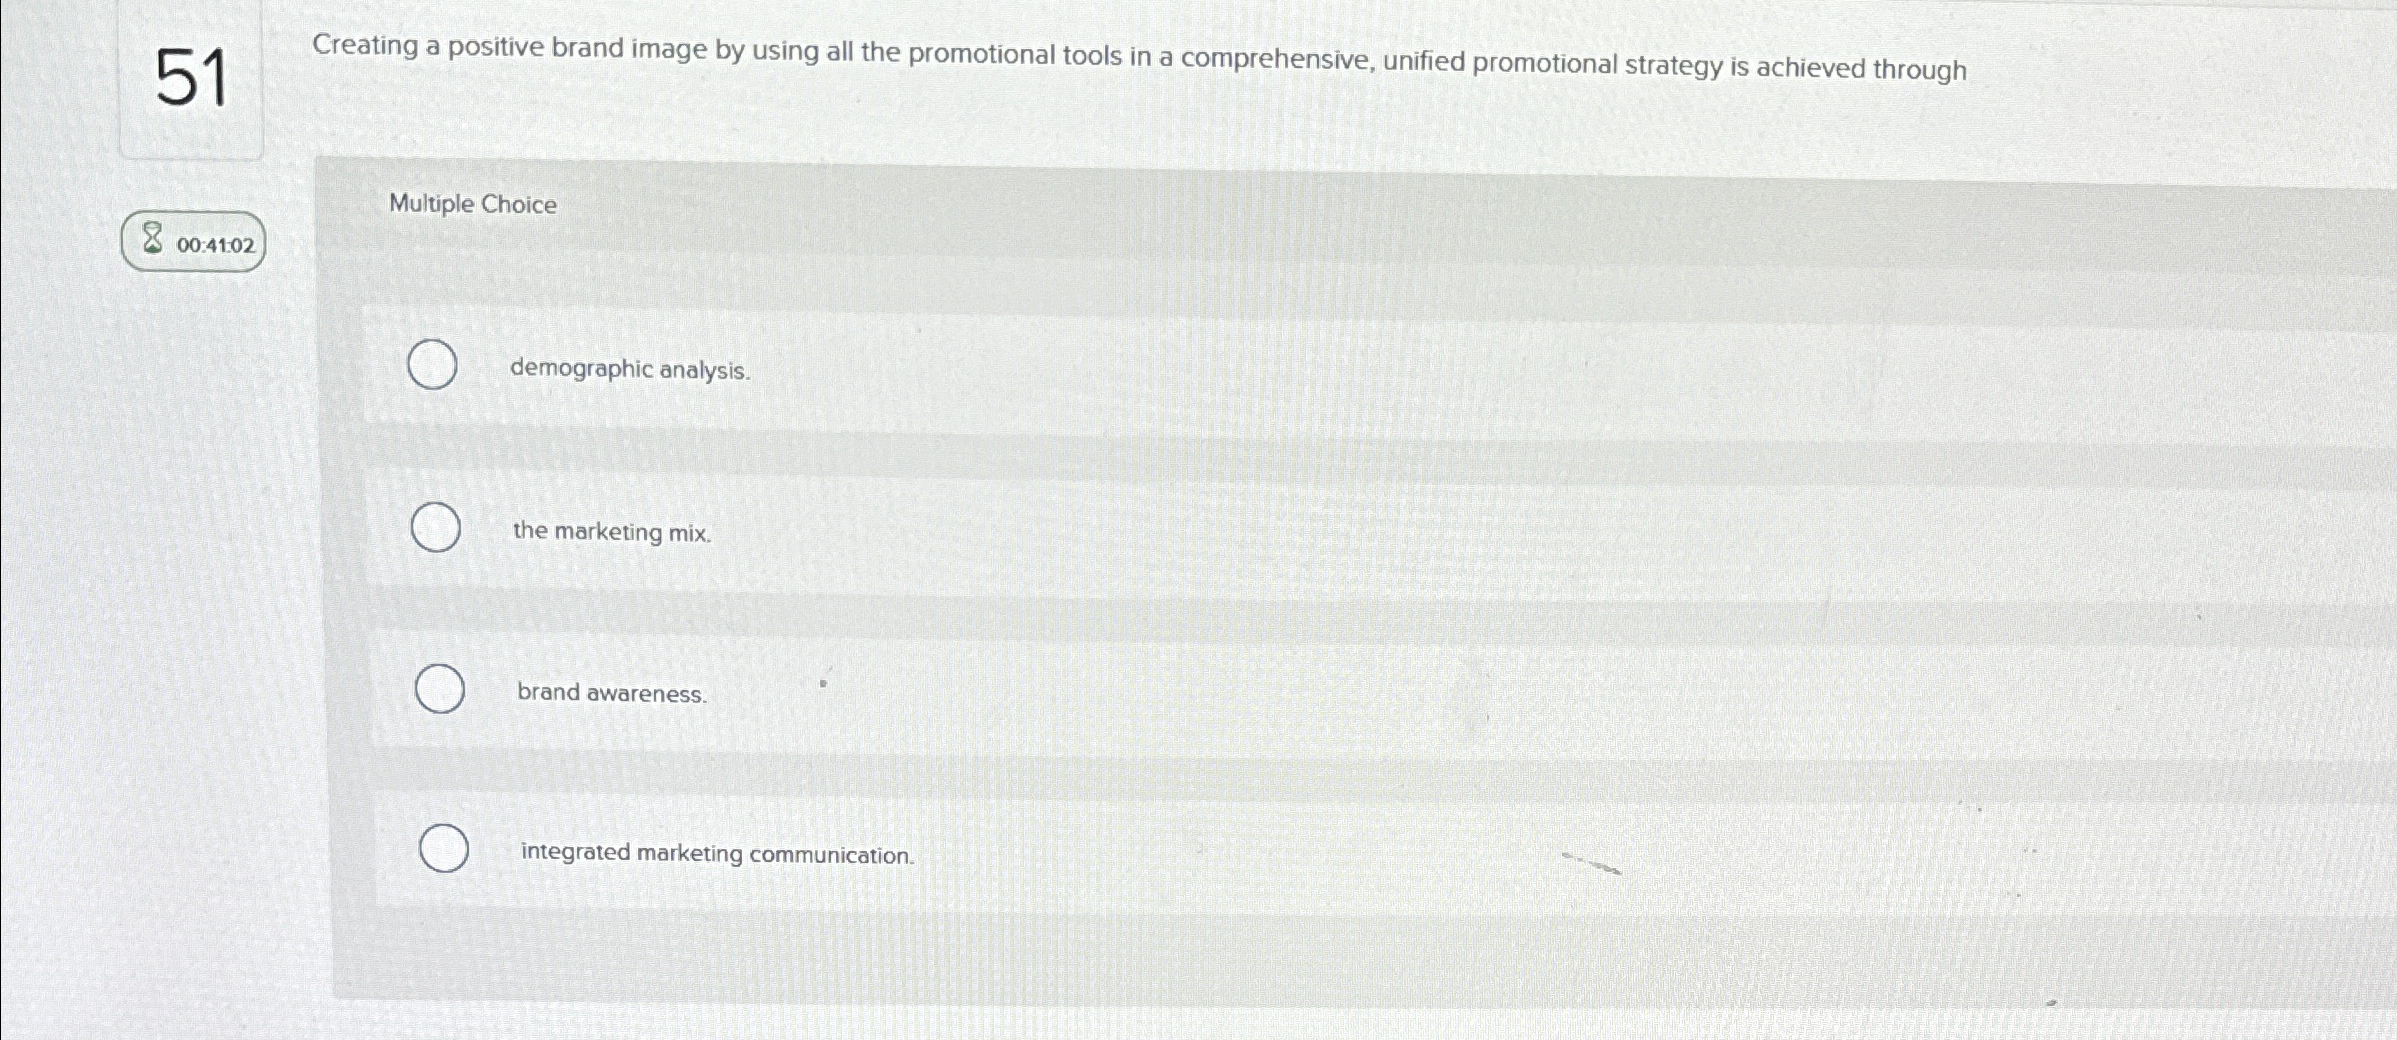Click the question 51 panel area
The image size is (2397, 1040).
192,80
